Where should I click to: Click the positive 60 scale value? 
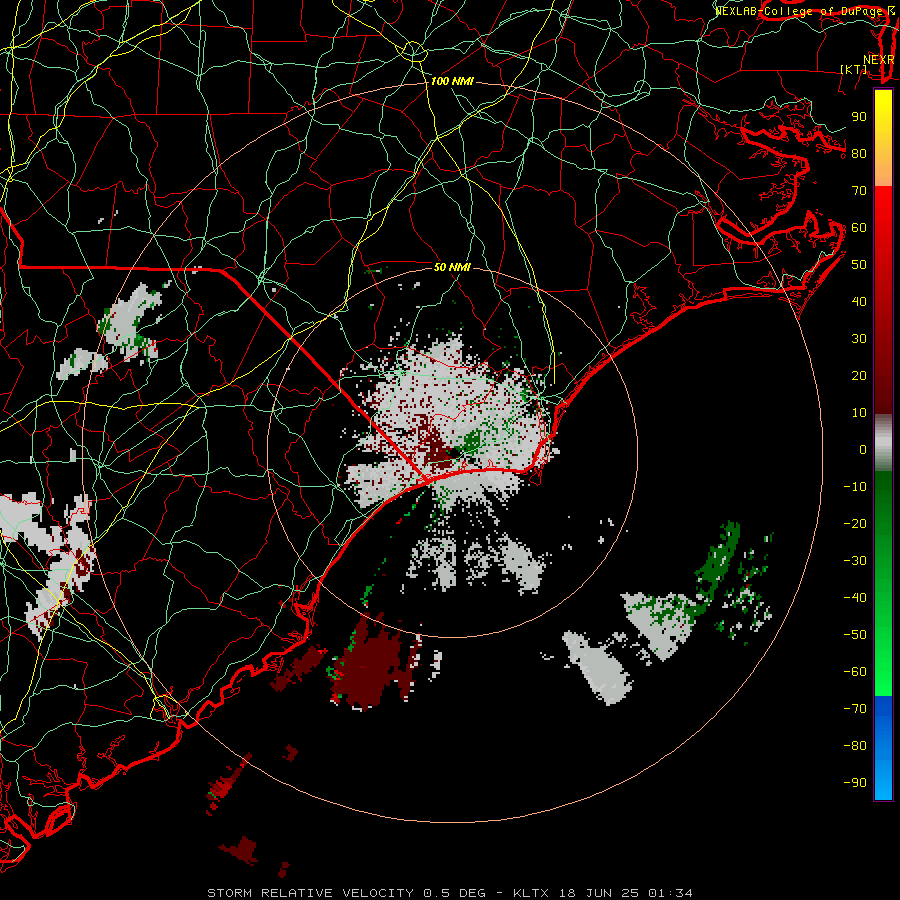pos(859,228)
